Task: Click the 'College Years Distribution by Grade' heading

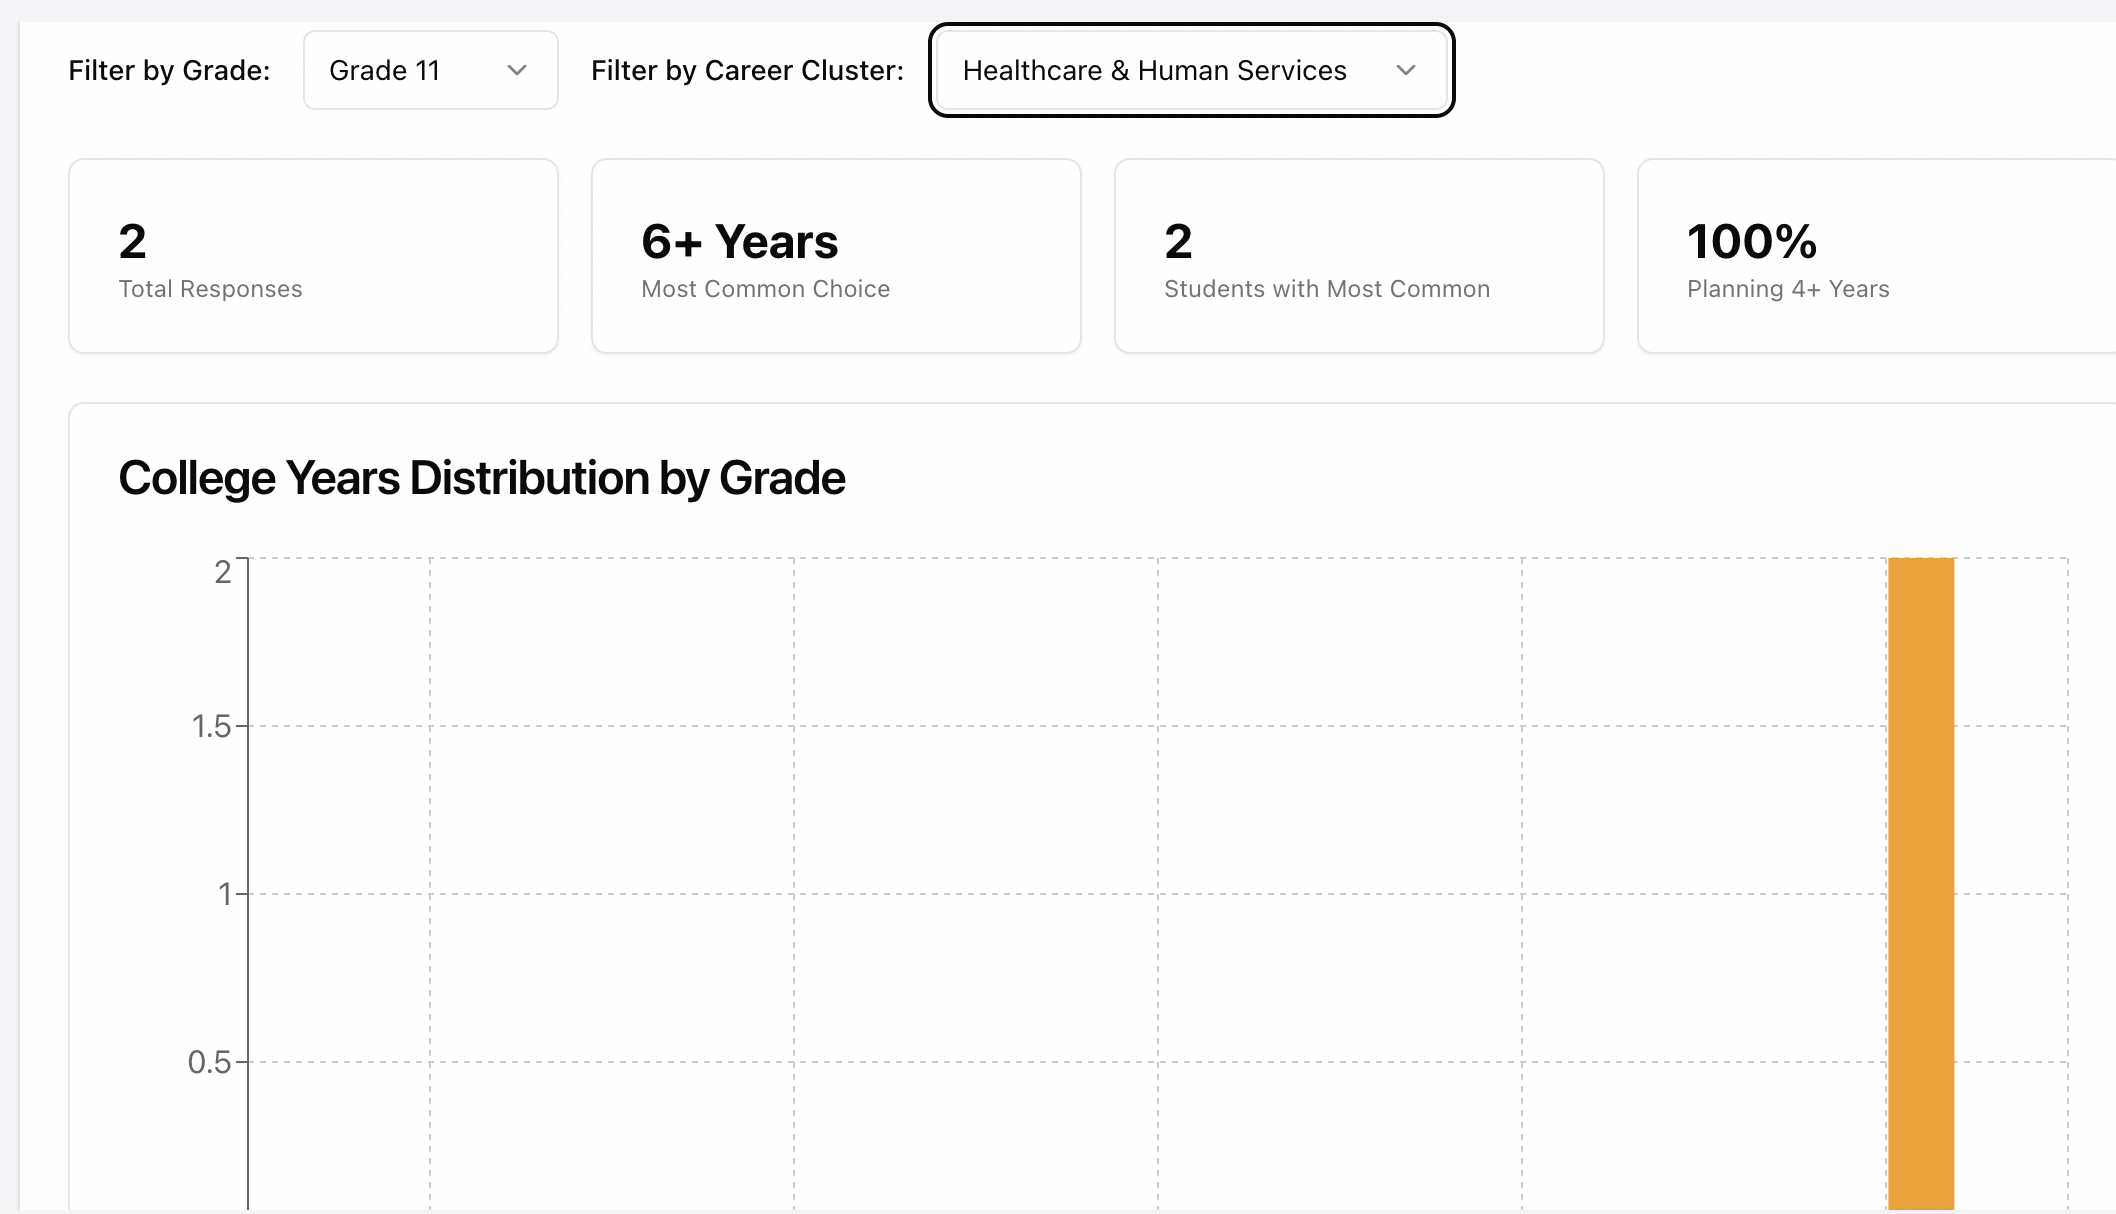Action: pos(481,478)
